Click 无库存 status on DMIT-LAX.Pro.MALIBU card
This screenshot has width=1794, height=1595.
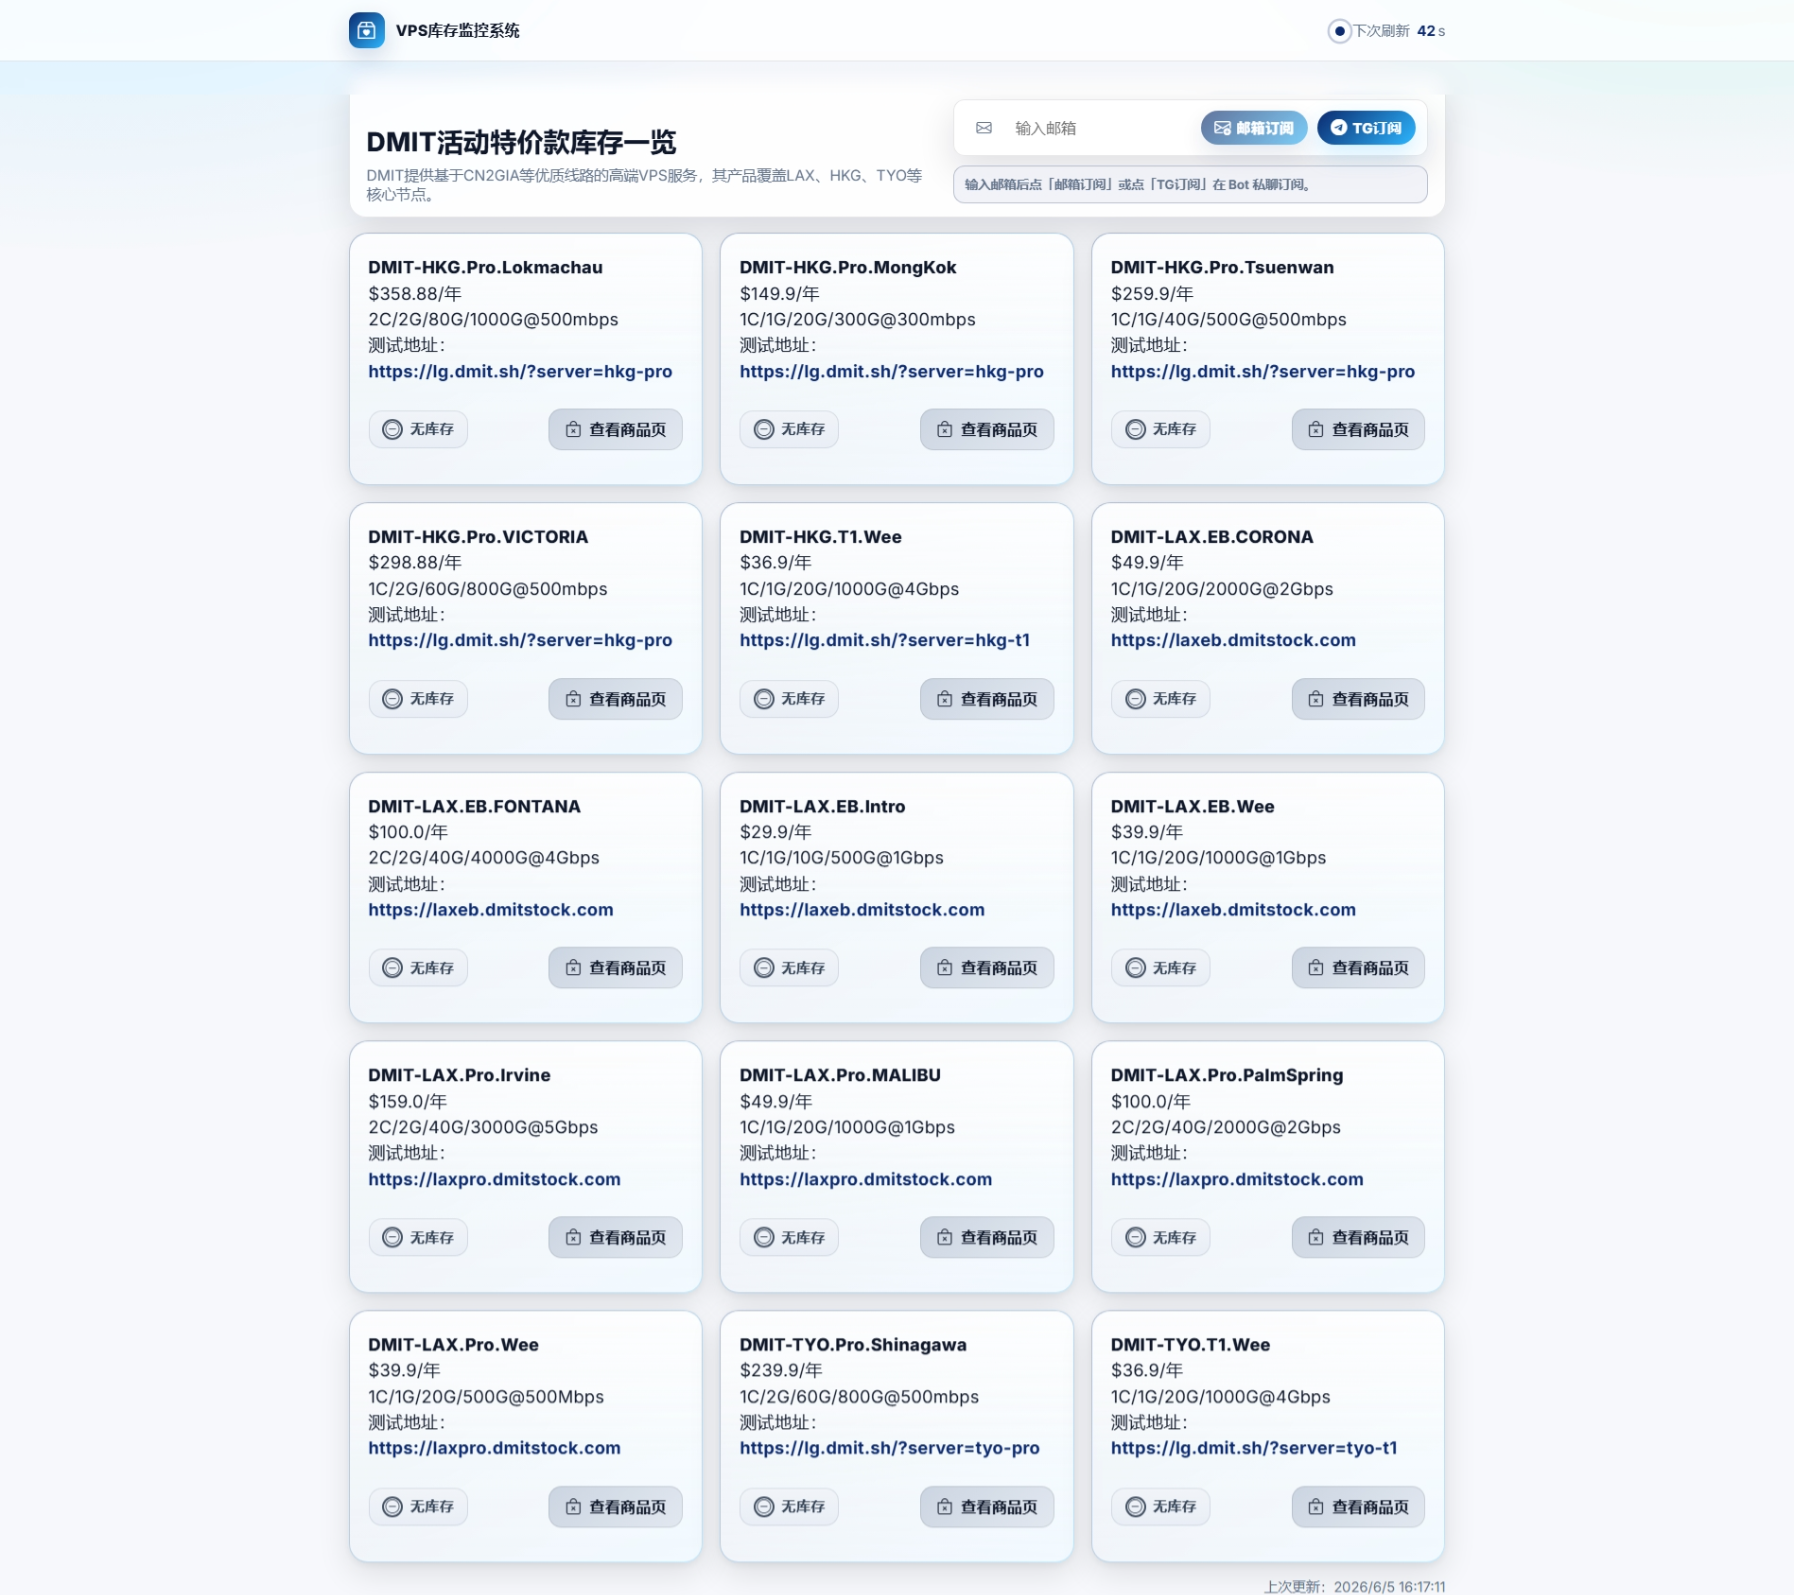(x=789, y=1237)
